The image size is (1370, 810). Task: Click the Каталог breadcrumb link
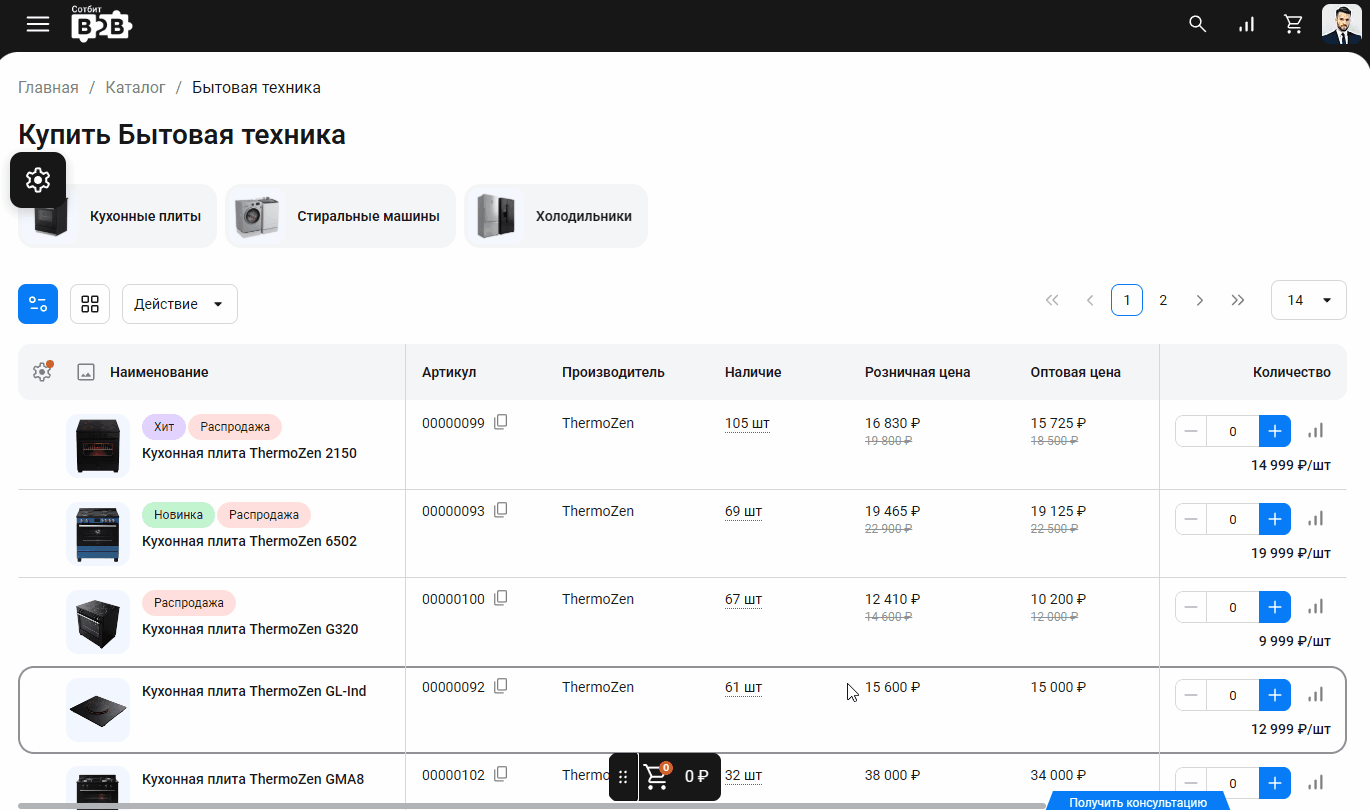coord(135,88)
